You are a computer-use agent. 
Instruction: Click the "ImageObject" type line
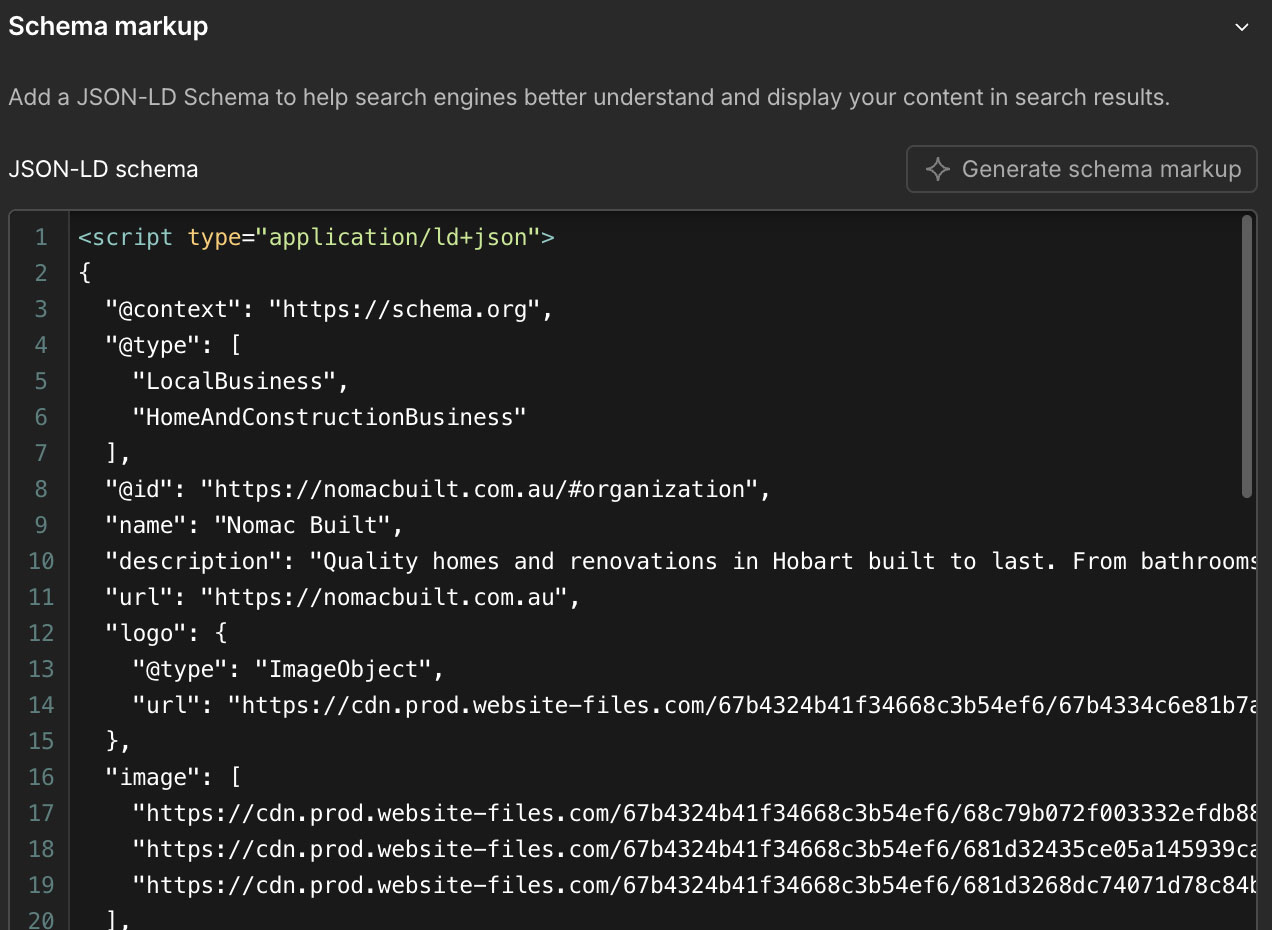coord(288,669)
